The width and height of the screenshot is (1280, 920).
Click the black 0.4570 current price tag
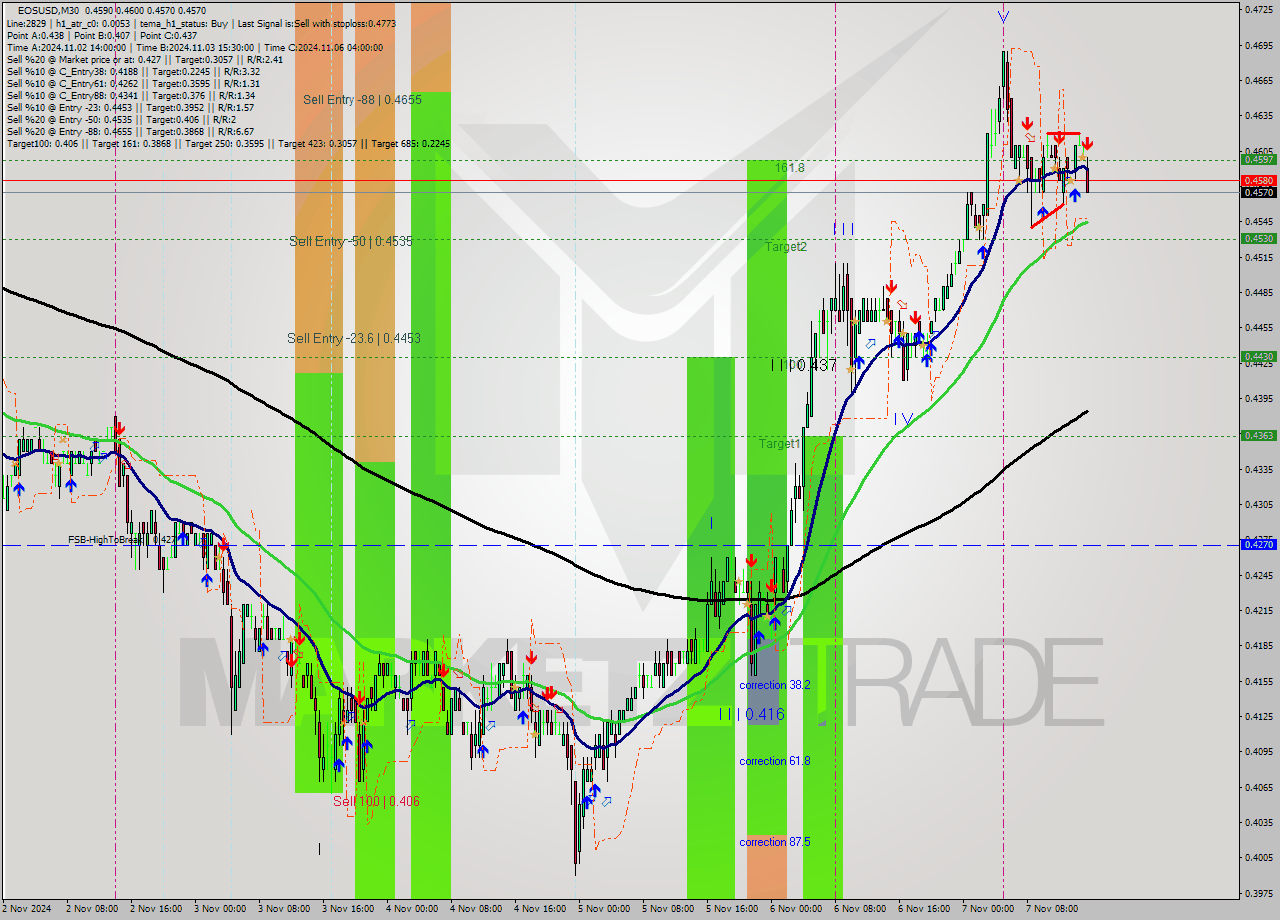pos(1258,192)
